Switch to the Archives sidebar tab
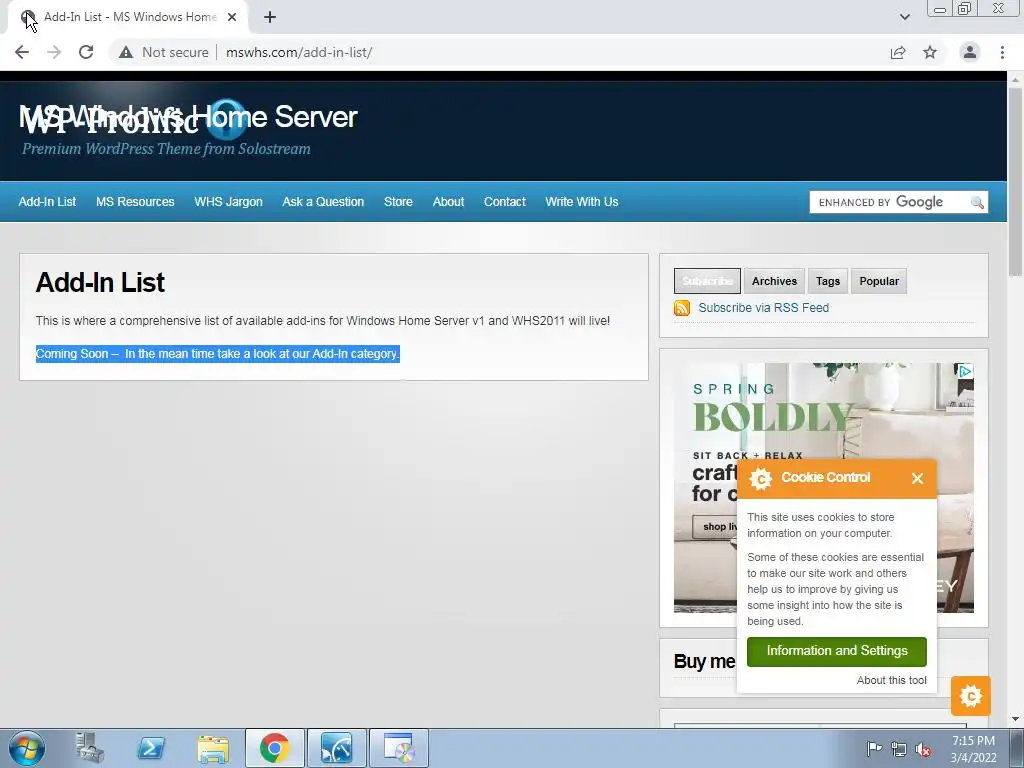Screen dimensions: 1024x768 pyautogui.click(x=775, y=281)
